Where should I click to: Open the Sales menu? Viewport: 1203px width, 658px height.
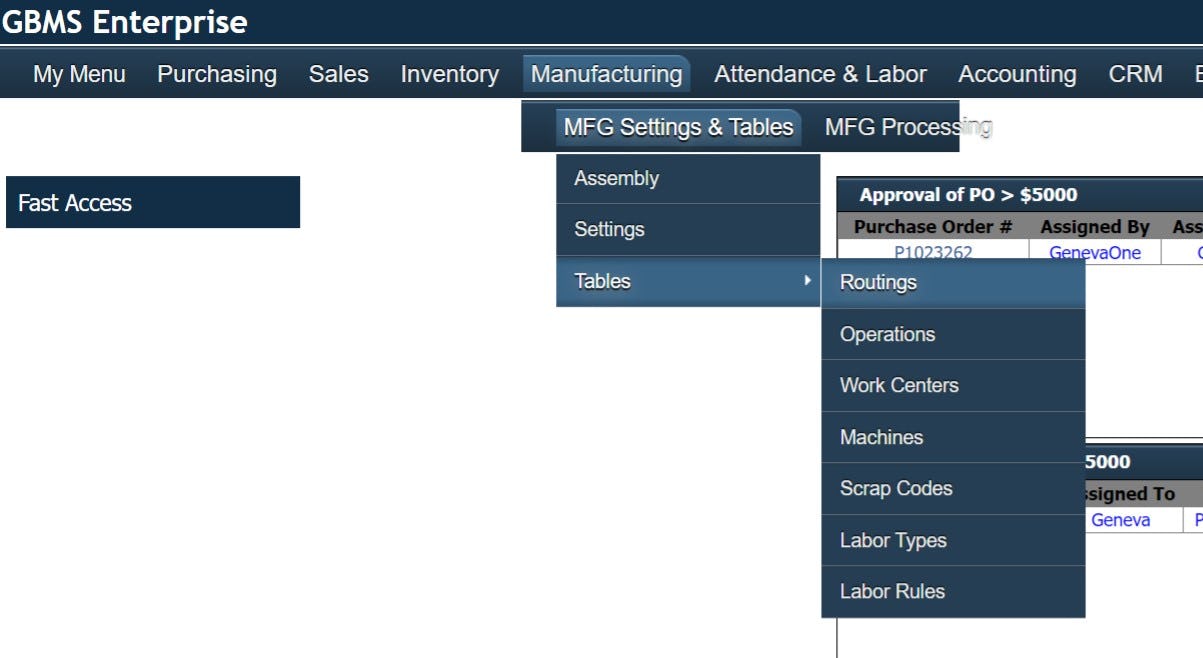pyautogui.click(x=338, y=73)
